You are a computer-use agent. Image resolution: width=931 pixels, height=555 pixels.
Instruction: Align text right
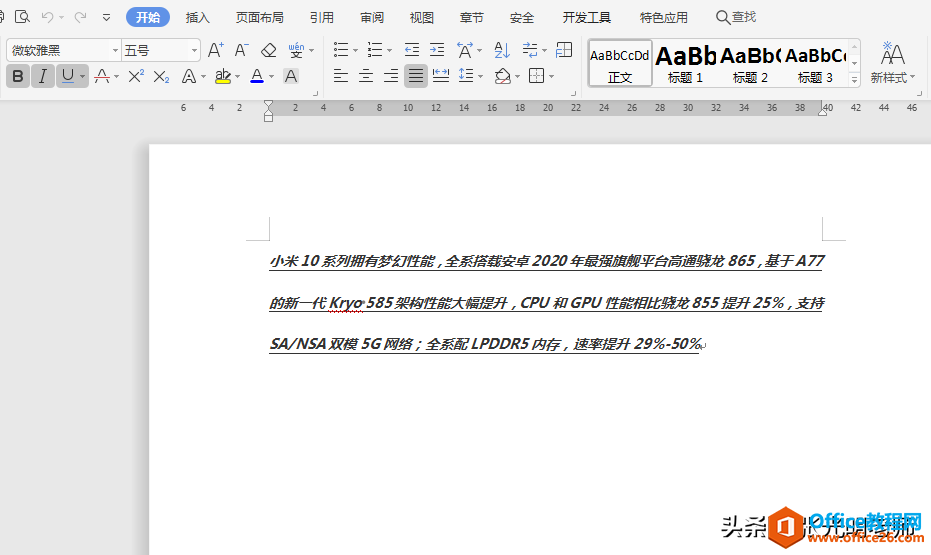[391, 76]
